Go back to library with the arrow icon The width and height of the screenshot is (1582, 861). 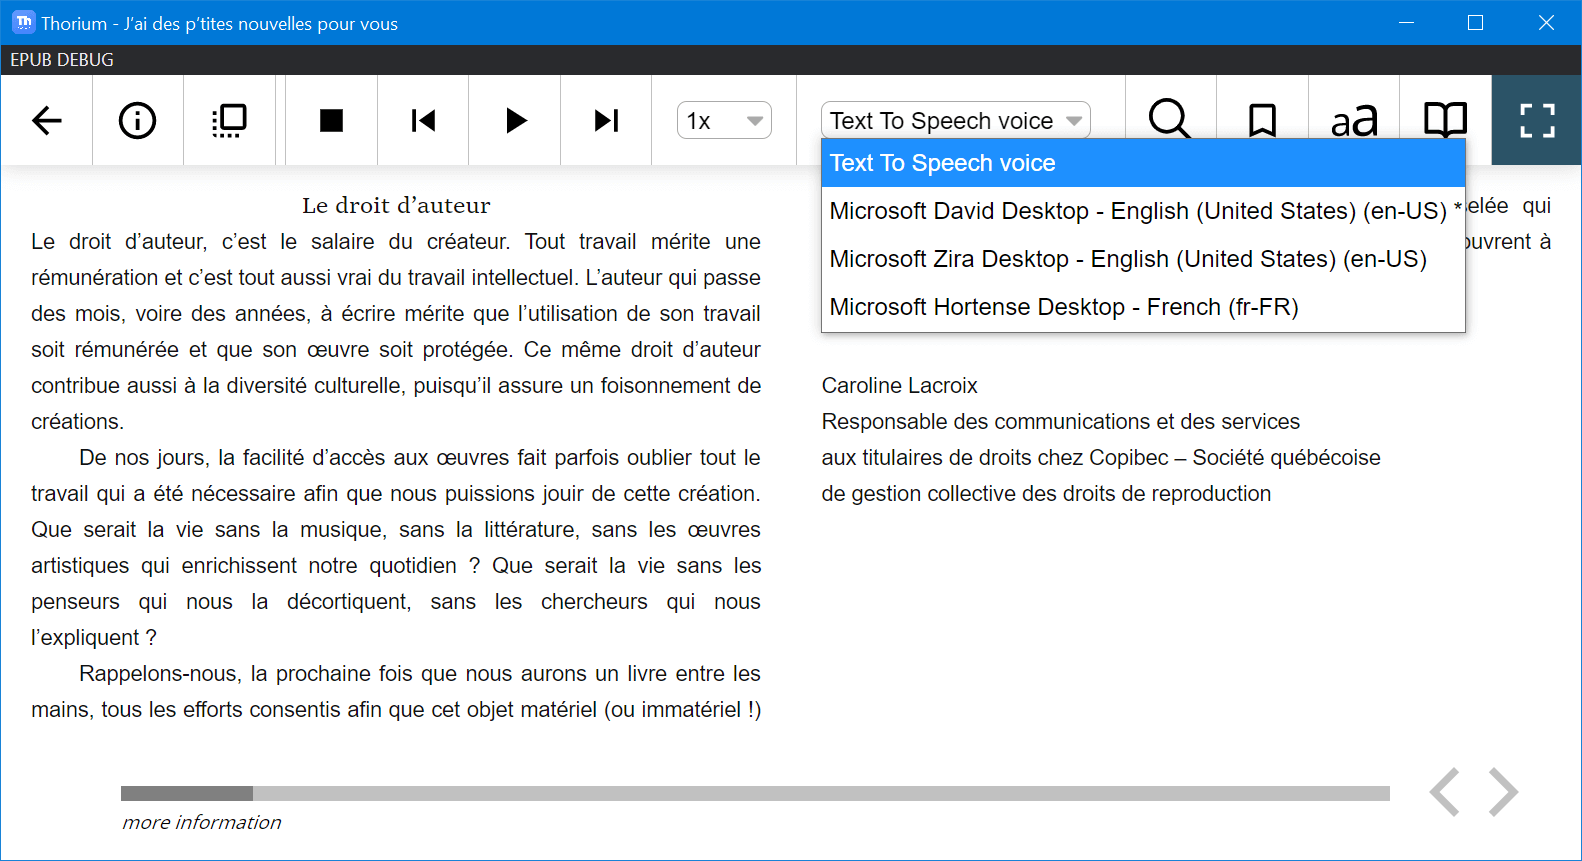click(47, 121)
